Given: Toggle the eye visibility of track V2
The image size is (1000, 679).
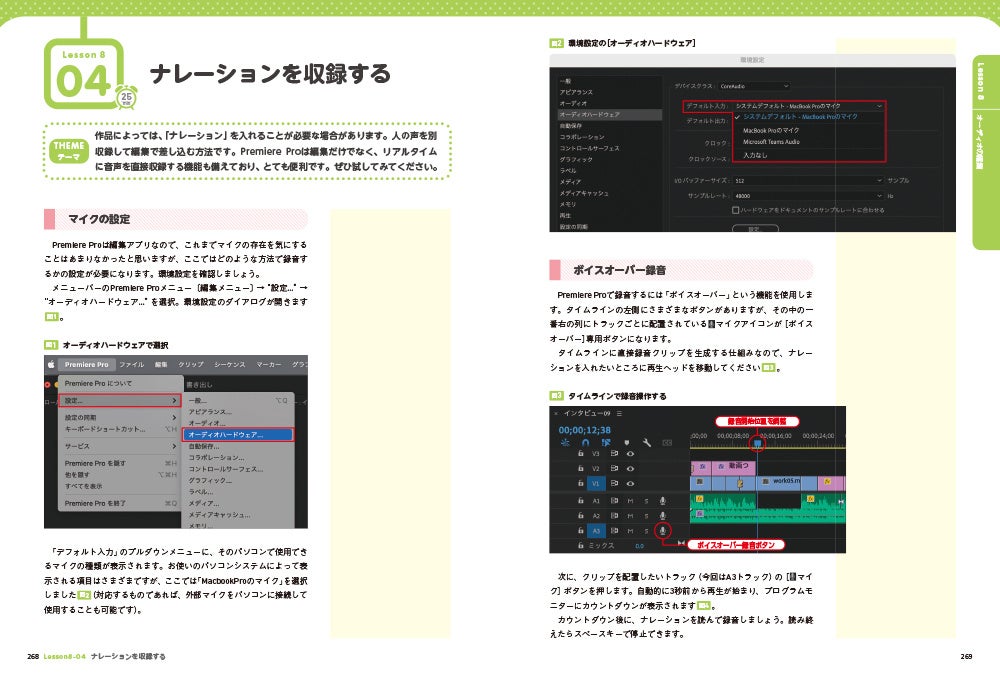Looking at the screenshot, I should pos(630,469).
